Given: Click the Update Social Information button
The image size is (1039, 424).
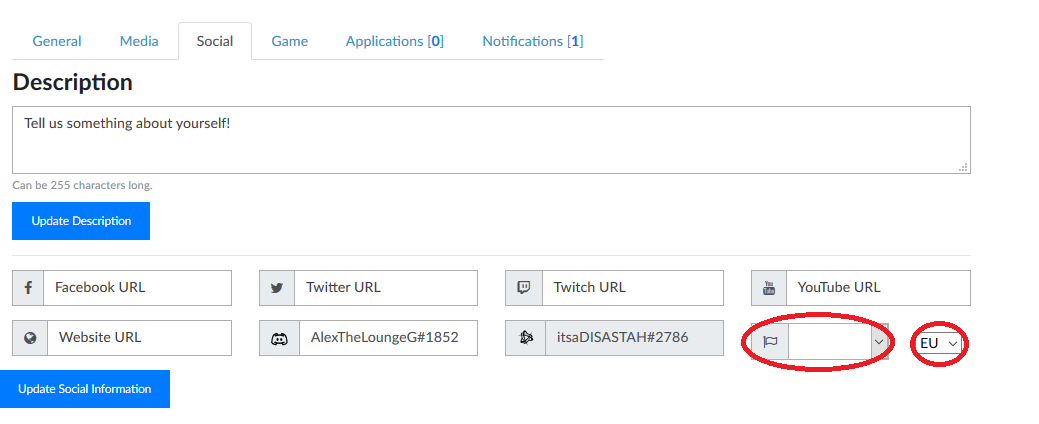Looking at the screenshot, I should tap(85, 389).
